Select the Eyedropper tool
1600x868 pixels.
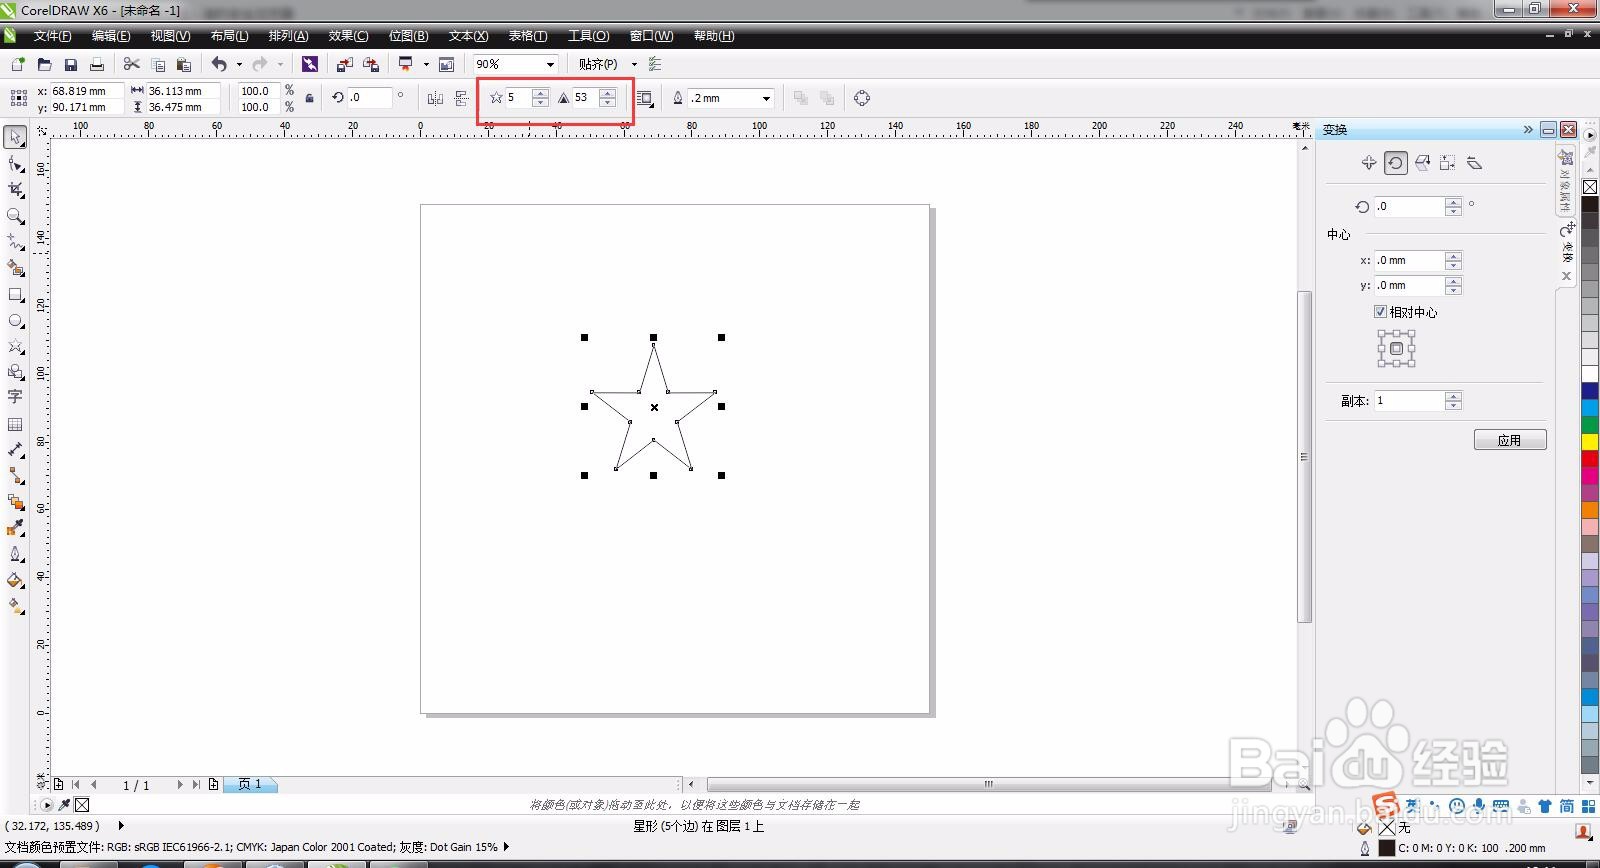tap(16, 528)
